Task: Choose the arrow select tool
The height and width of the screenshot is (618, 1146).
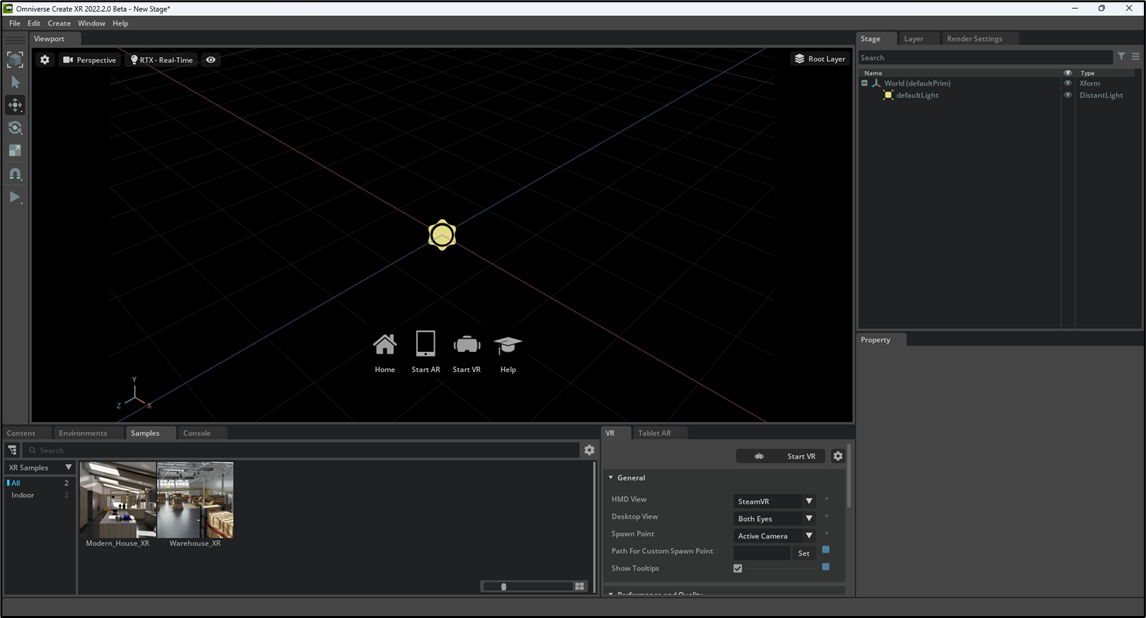Action: pos(15,83)
